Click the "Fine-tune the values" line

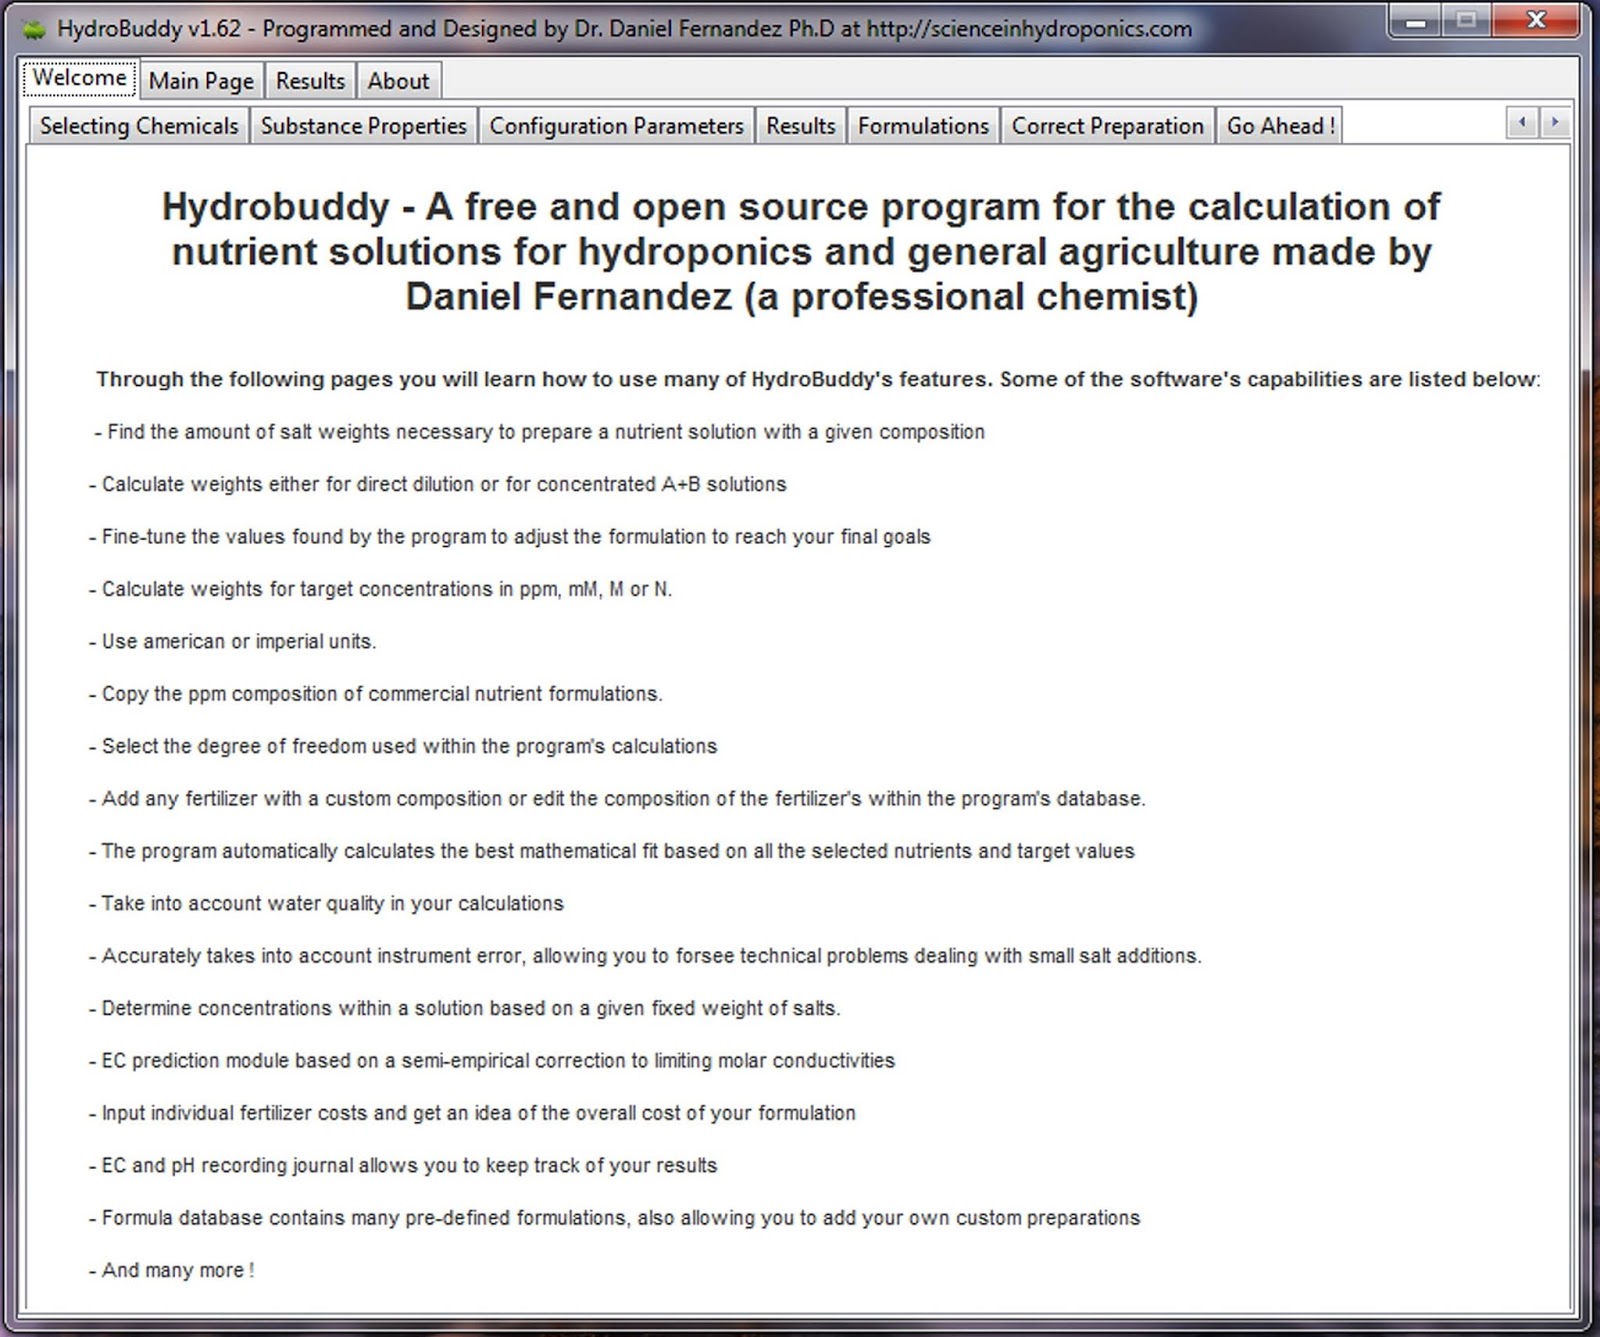click(x=509, y=537)
